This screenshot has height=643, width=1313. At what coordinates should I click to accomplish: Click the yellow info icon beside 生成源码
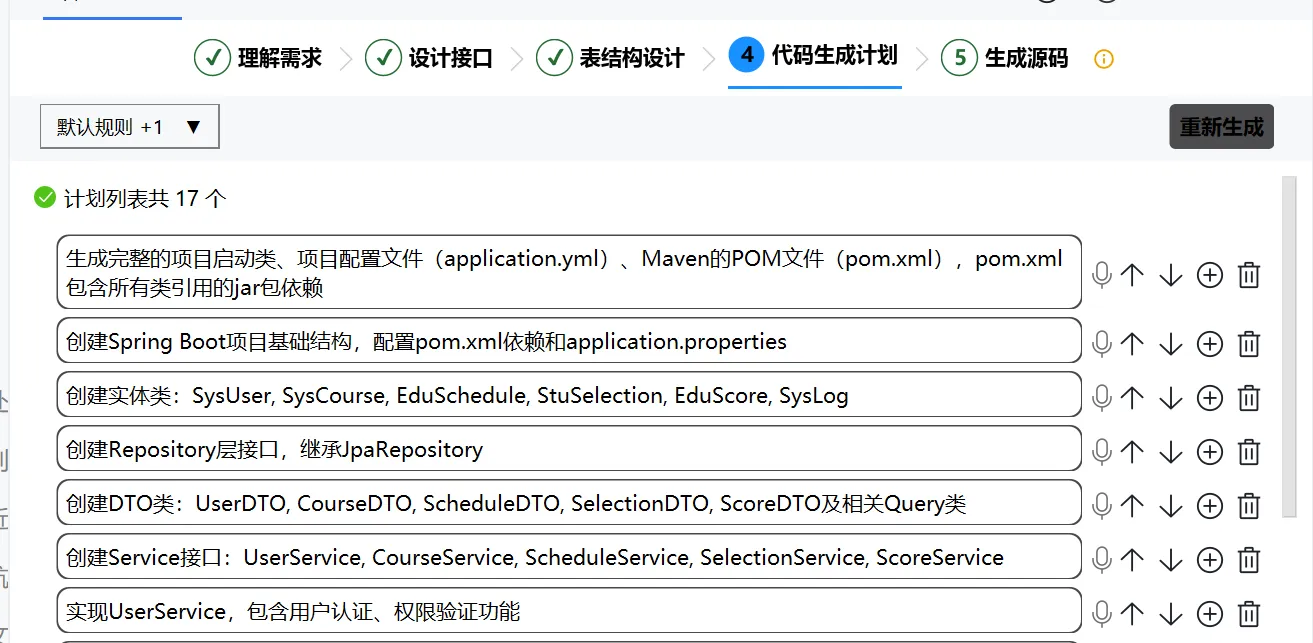pos(1104,59)
